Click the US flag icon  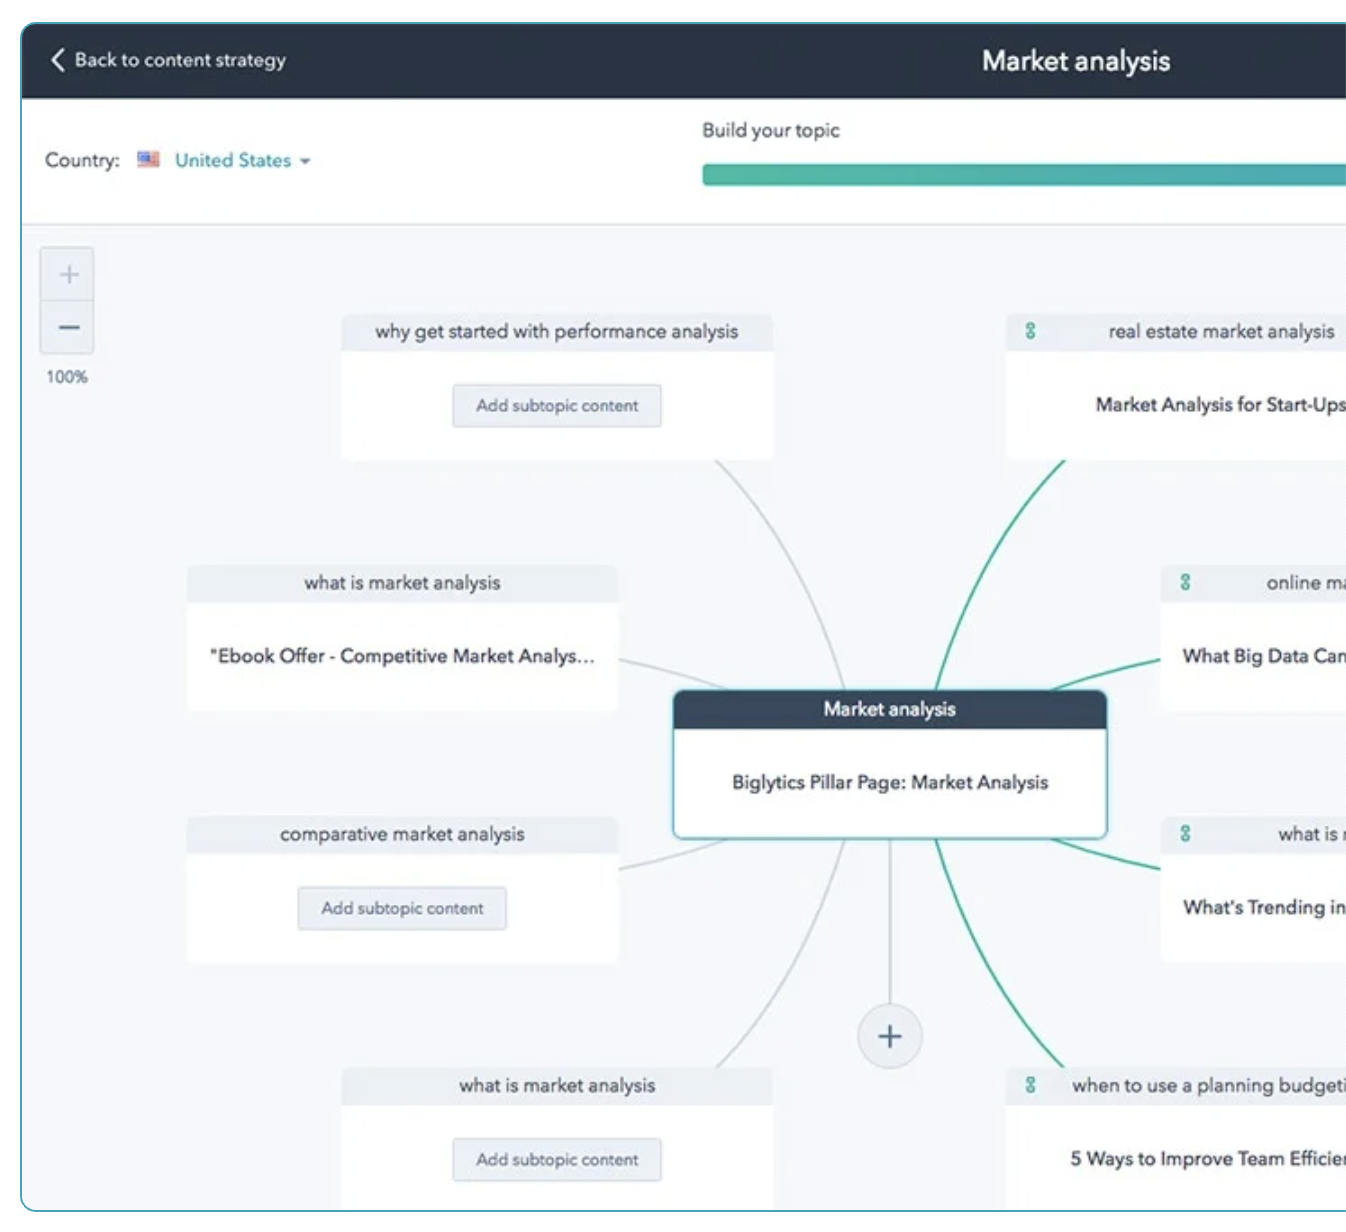[148, 159]
